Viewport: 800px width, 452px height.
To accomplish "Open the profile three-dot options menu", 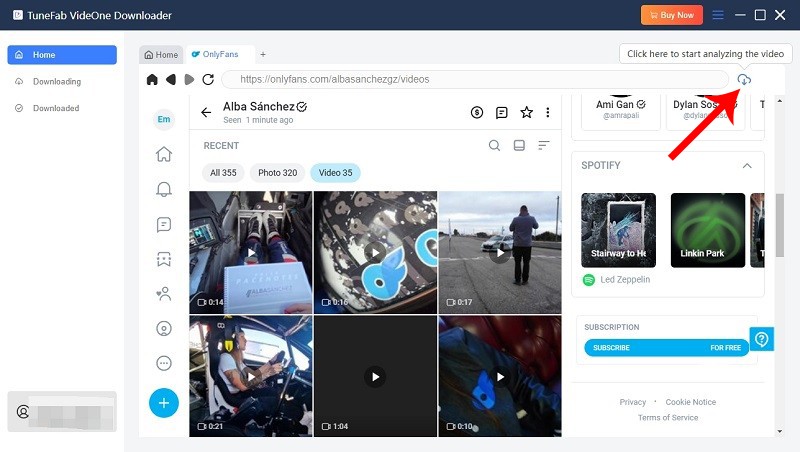I will coord(547,112).
